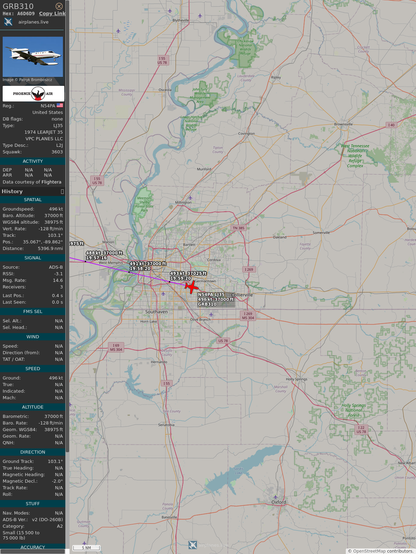Click the airplane icon at map bottom
Screen dimensions: 416x554
(x=192, y=544)
